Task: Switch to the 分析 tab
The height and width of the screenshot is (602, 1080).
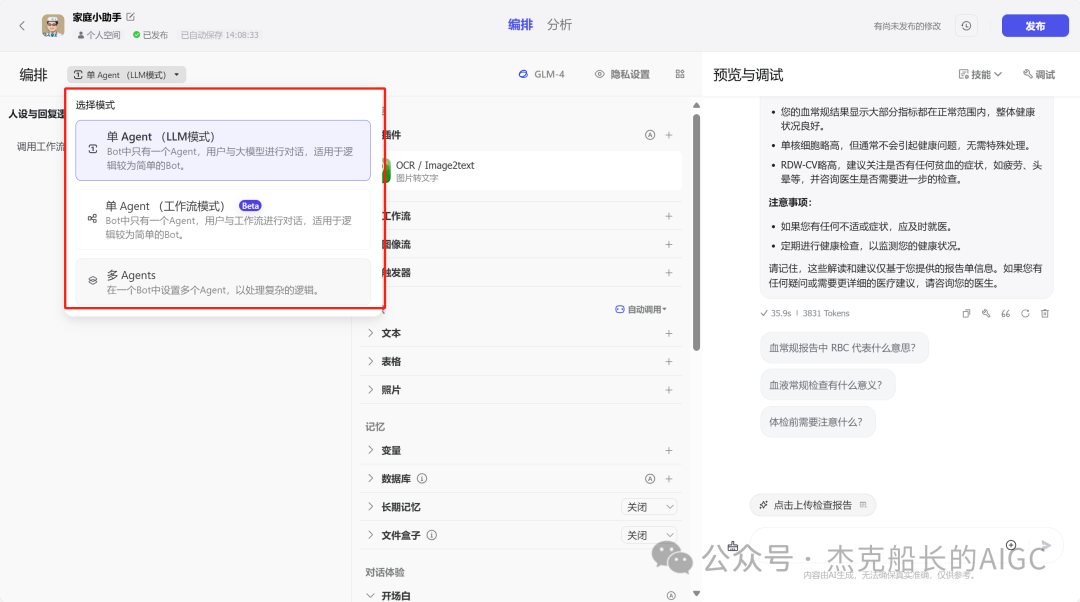Action: tap(559, 25)
